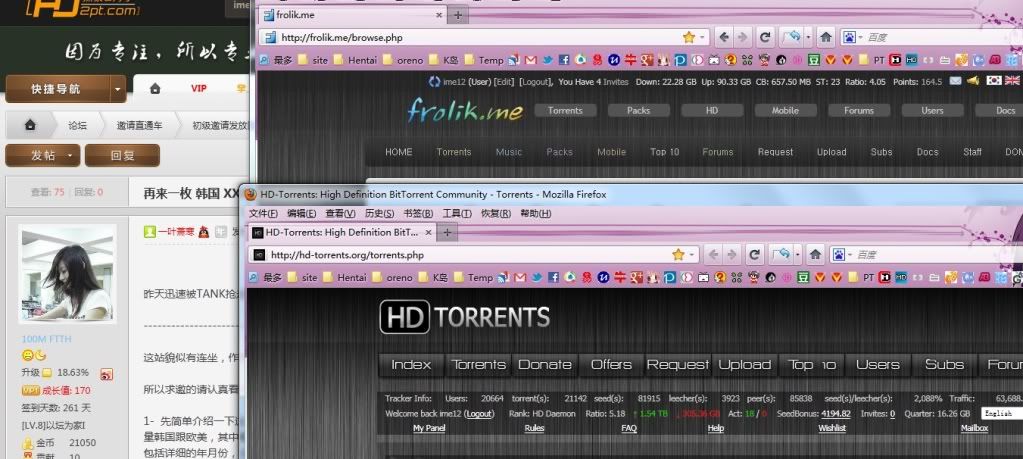1023x459 pixels.
Task: Click Top 10 in HD-Torrents nav bar
Action: pyautogui.click(x=812, y=365)
